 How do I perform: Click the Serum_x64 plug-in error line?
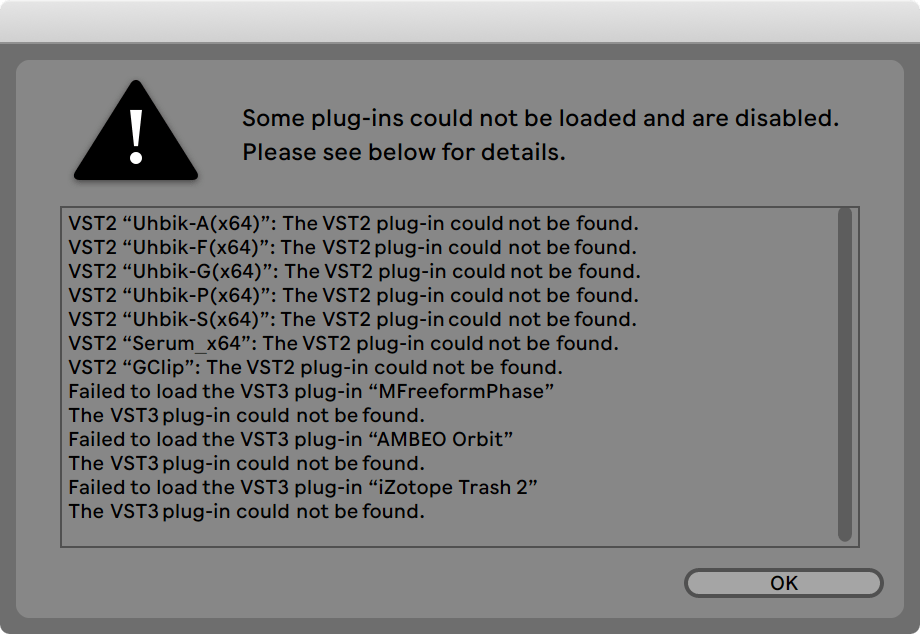click(x=343, y=344)
